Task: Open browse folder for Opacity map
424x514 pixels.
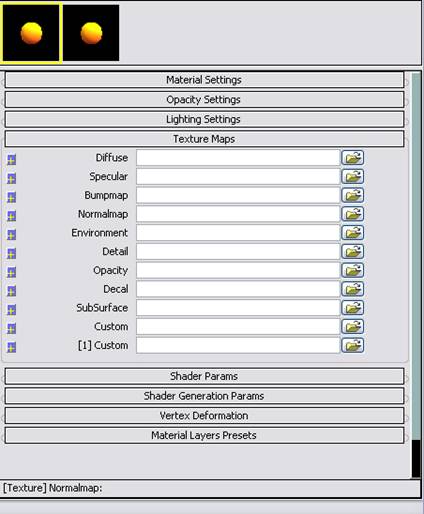Action: click(x=353, y=270)
